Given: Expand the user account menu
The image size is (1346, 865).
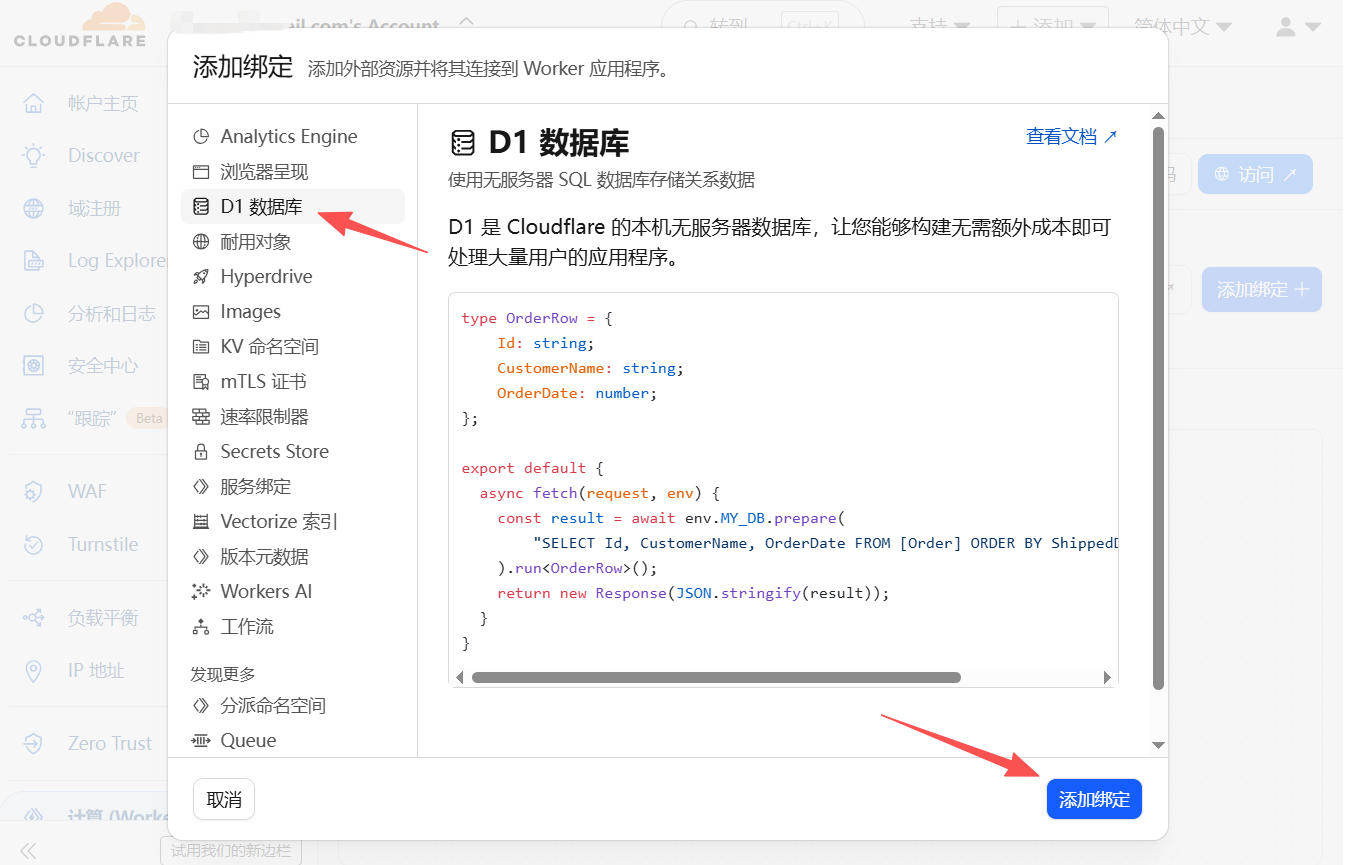Looking at the screenshot, I should click(x=1298, y=27).
